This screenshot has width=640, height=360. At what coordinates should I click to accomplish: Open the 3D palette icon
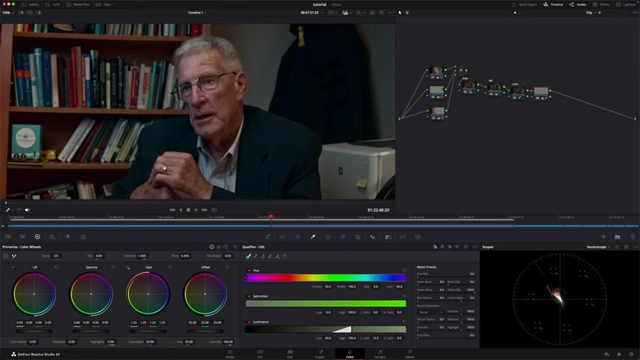[x=418, y=237]
